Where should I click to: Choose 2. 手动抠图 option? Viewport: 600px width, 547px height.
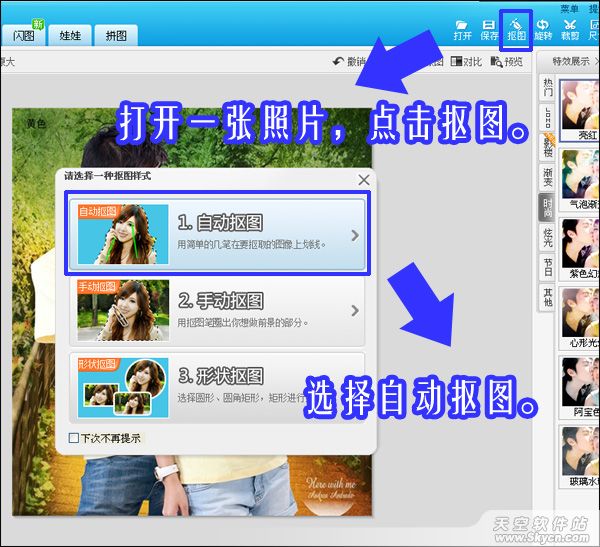coord(217,311)
